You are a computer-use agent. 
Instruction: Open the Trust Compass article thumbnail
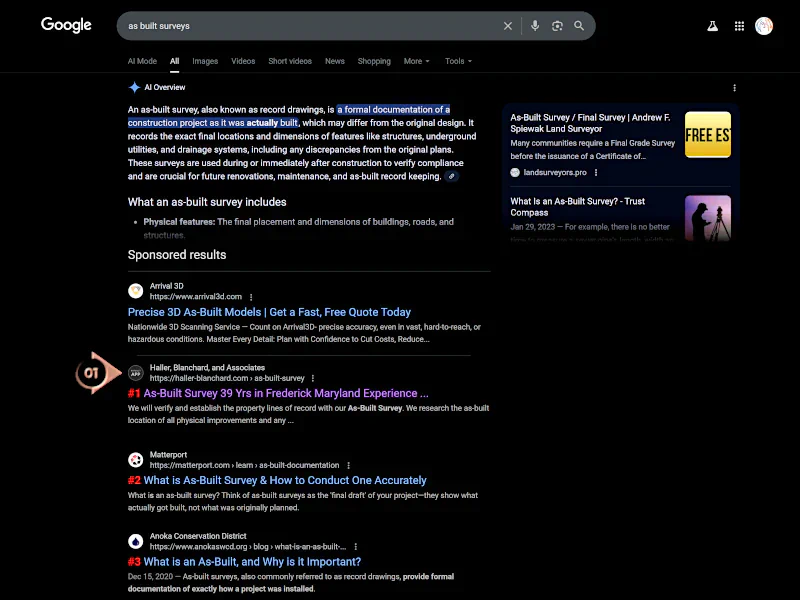point(707,217)
